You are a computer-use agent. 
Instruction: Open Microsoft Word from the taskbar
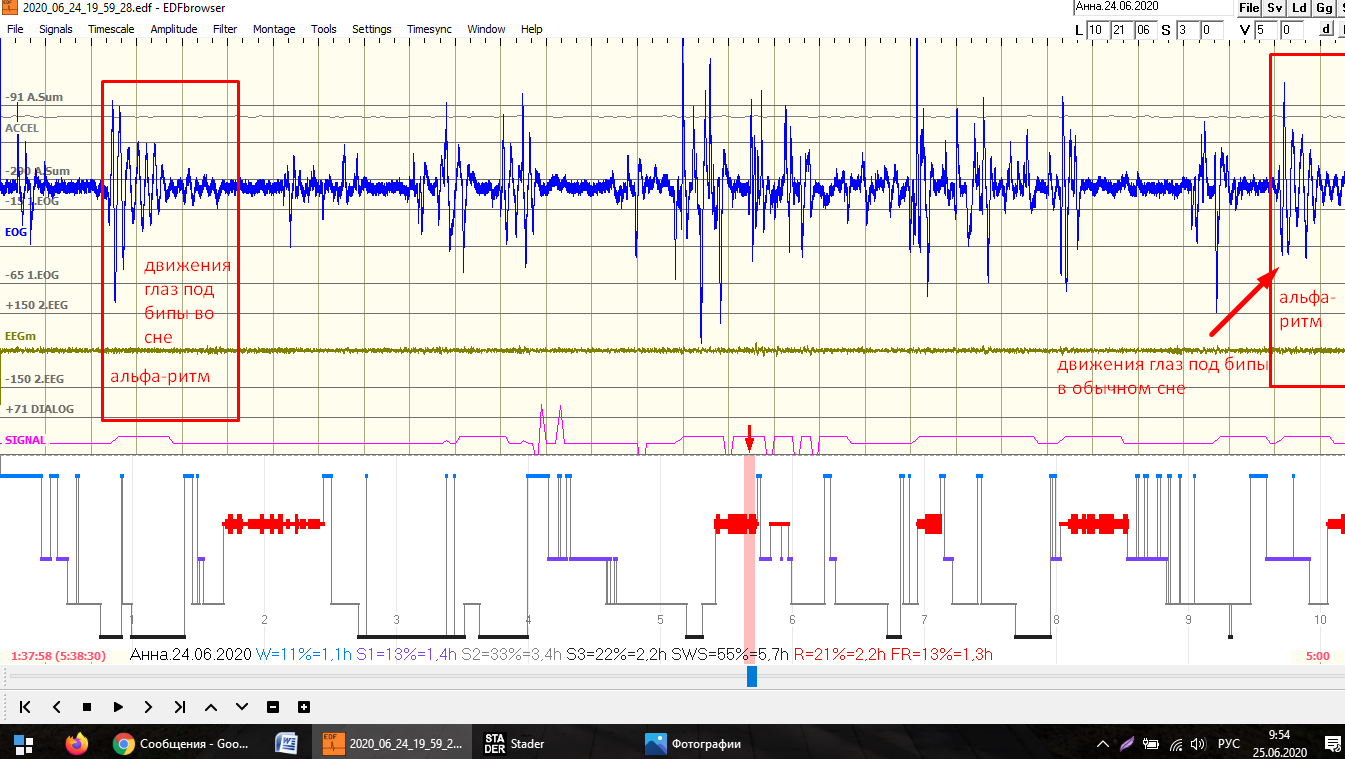tap(287, 743)
